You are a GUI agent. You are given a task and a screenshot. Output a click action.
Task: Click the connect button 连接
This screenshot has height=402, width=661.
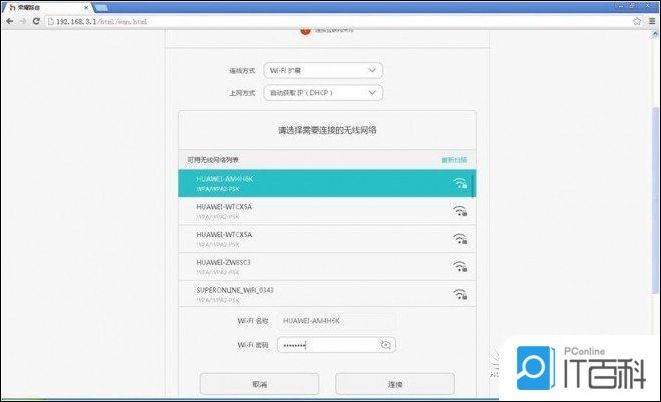click(x=395, y=384)
